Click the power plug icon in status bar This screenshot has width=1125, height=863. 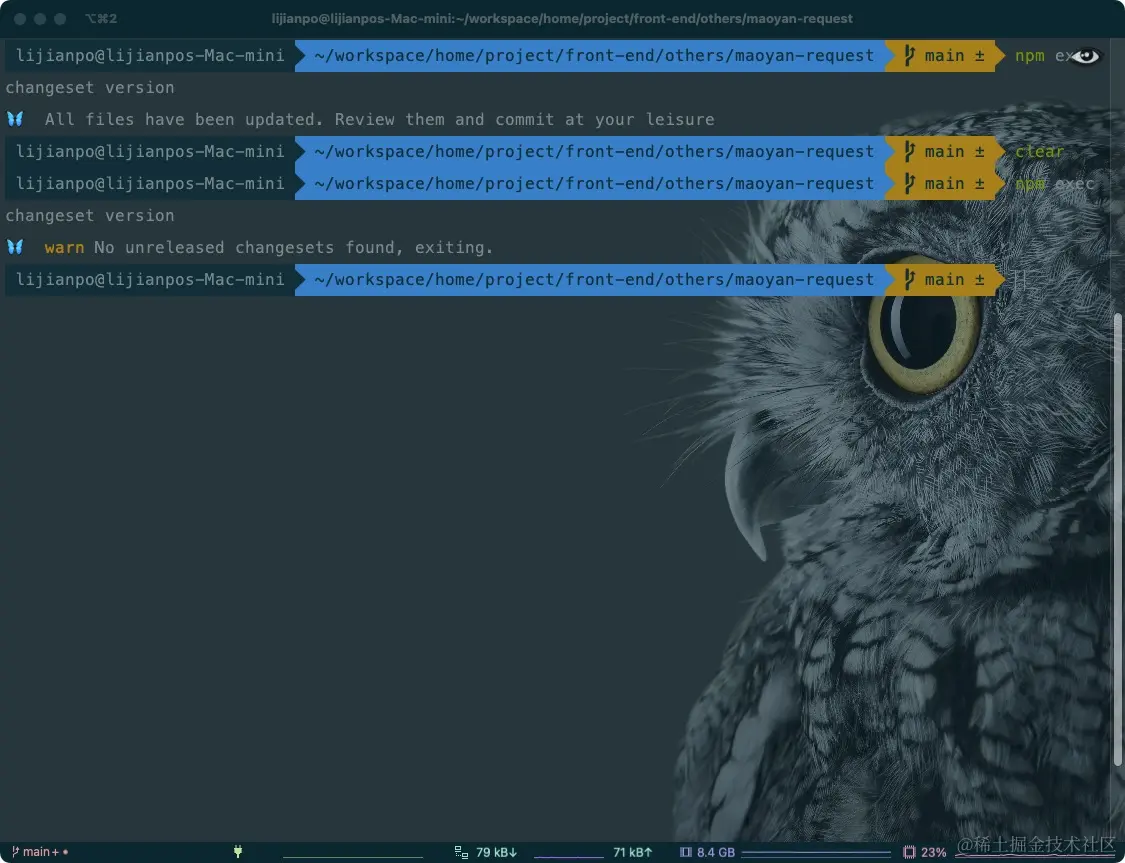click(x=238, y=852)
